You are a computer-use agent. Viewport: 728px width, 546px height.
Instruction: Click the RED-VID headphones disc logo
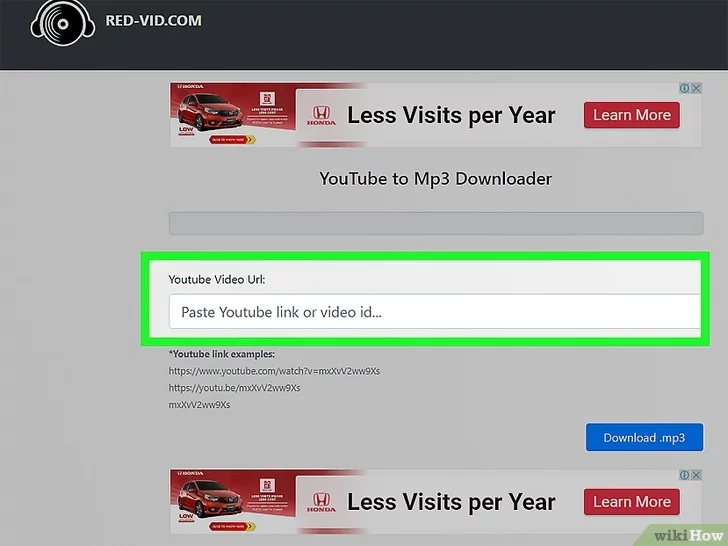63,22
